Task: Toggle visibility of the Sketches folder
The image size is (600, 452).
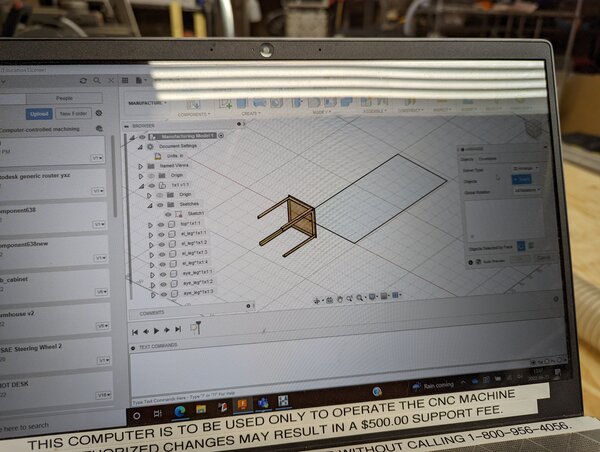Action: [160, 205]
